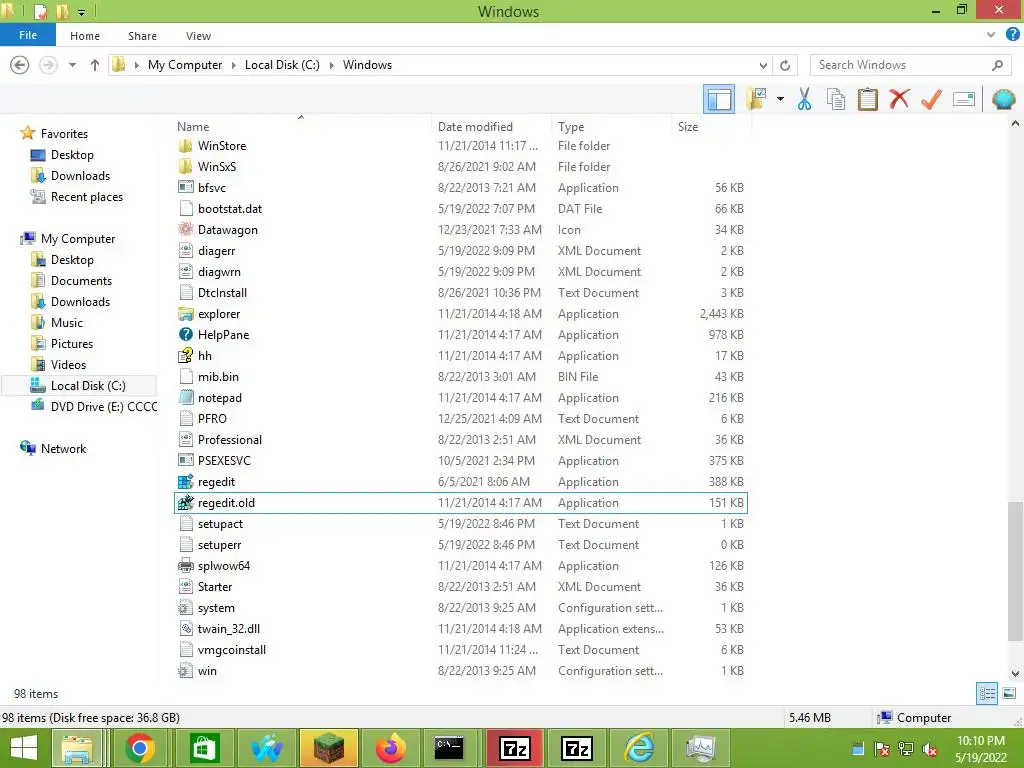Go back with the Back arrow
The width and height of the screenshot is (1024, 768).
tap(20, 65)
